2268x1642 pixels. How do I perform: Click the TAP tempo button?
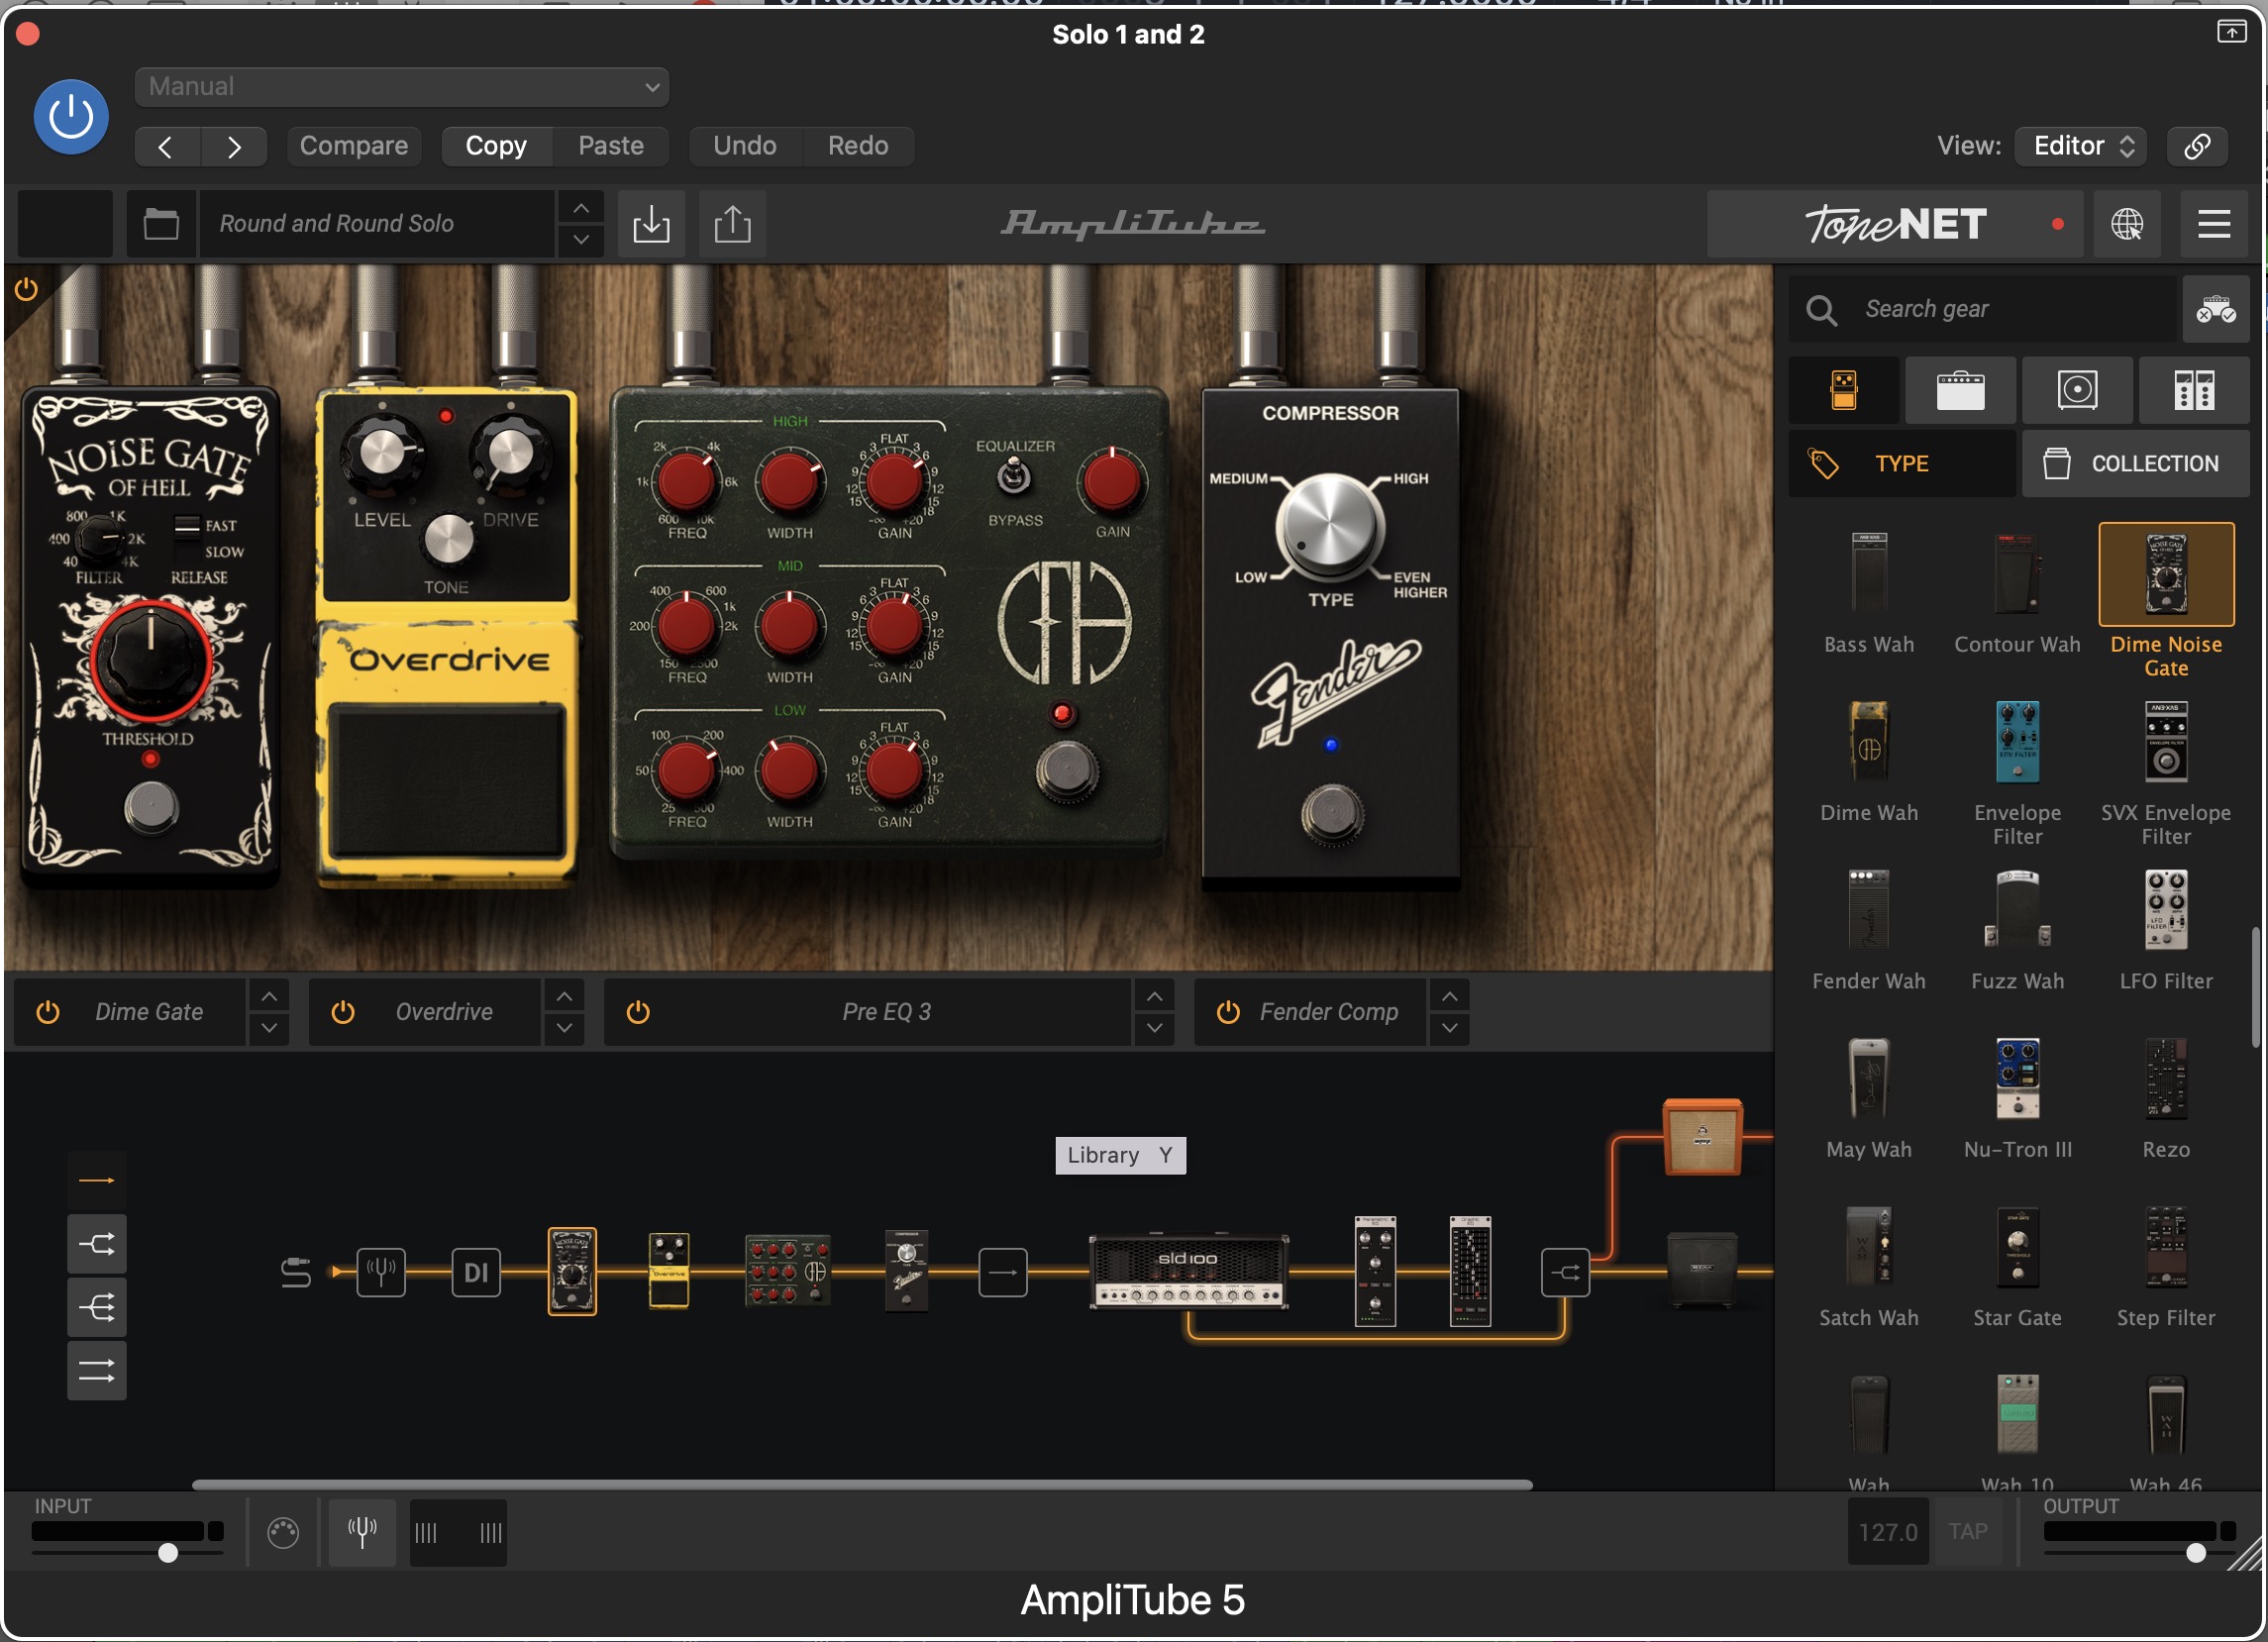pos(1967,1532)
